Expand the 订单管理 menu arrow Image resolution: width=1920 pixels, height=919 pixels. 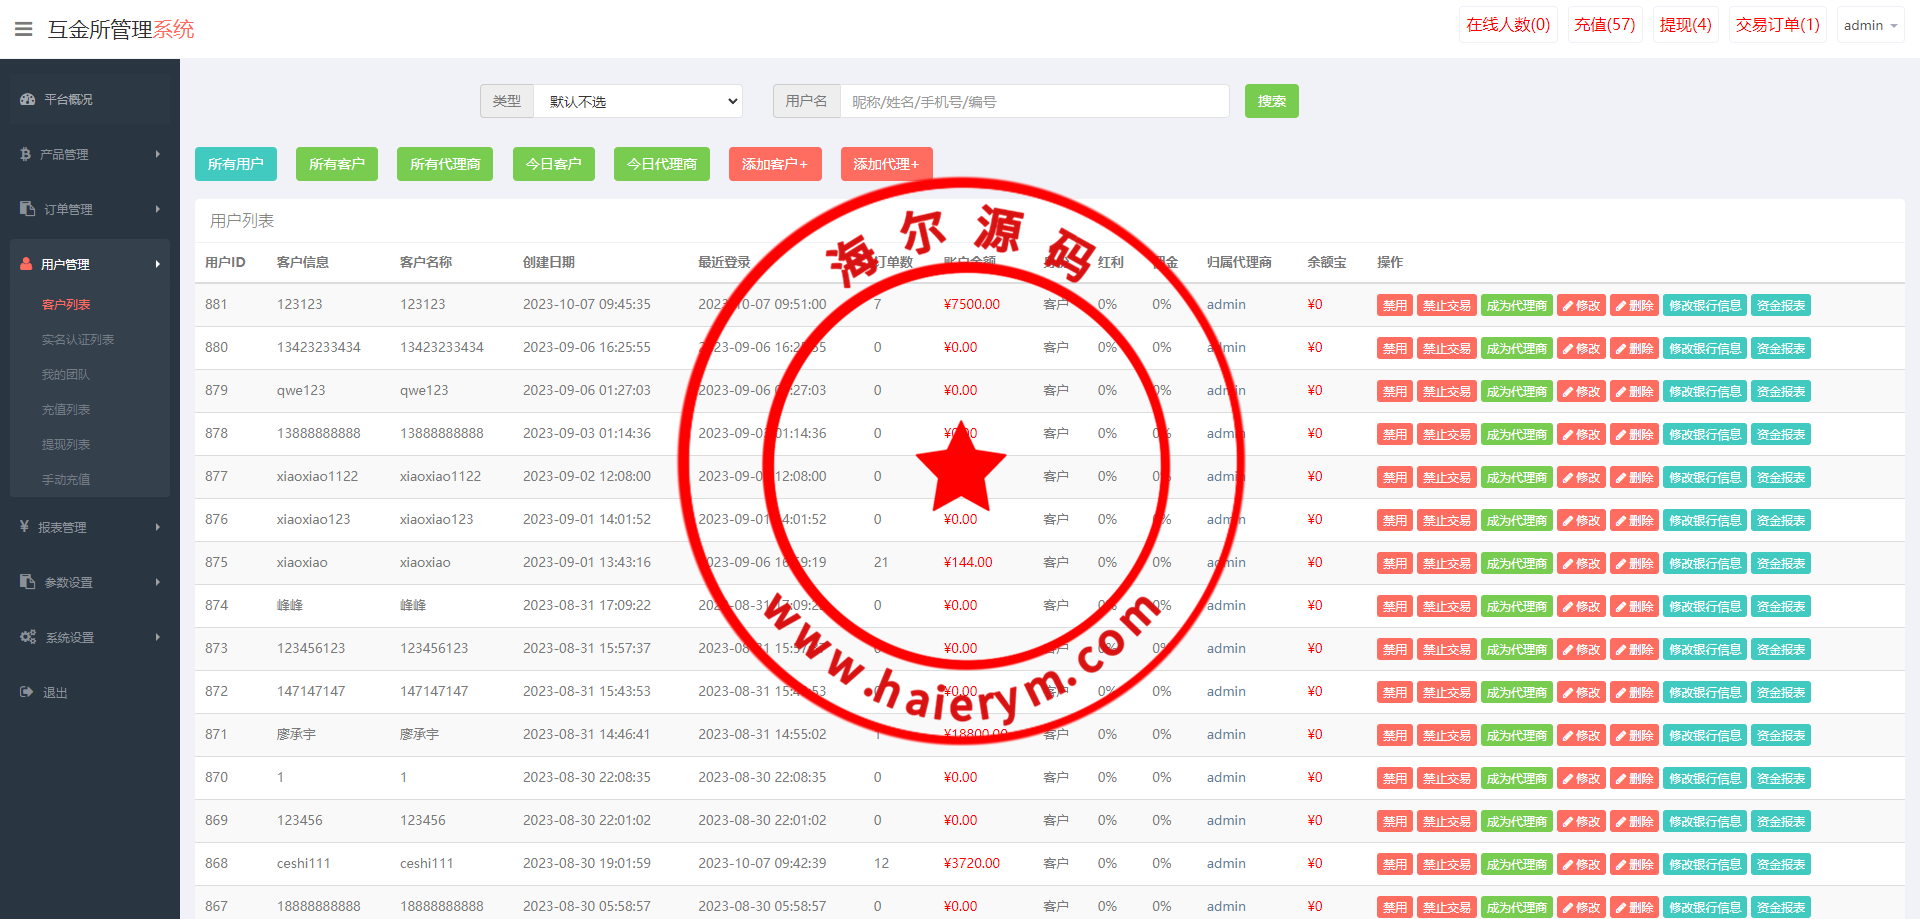[158, 209]
